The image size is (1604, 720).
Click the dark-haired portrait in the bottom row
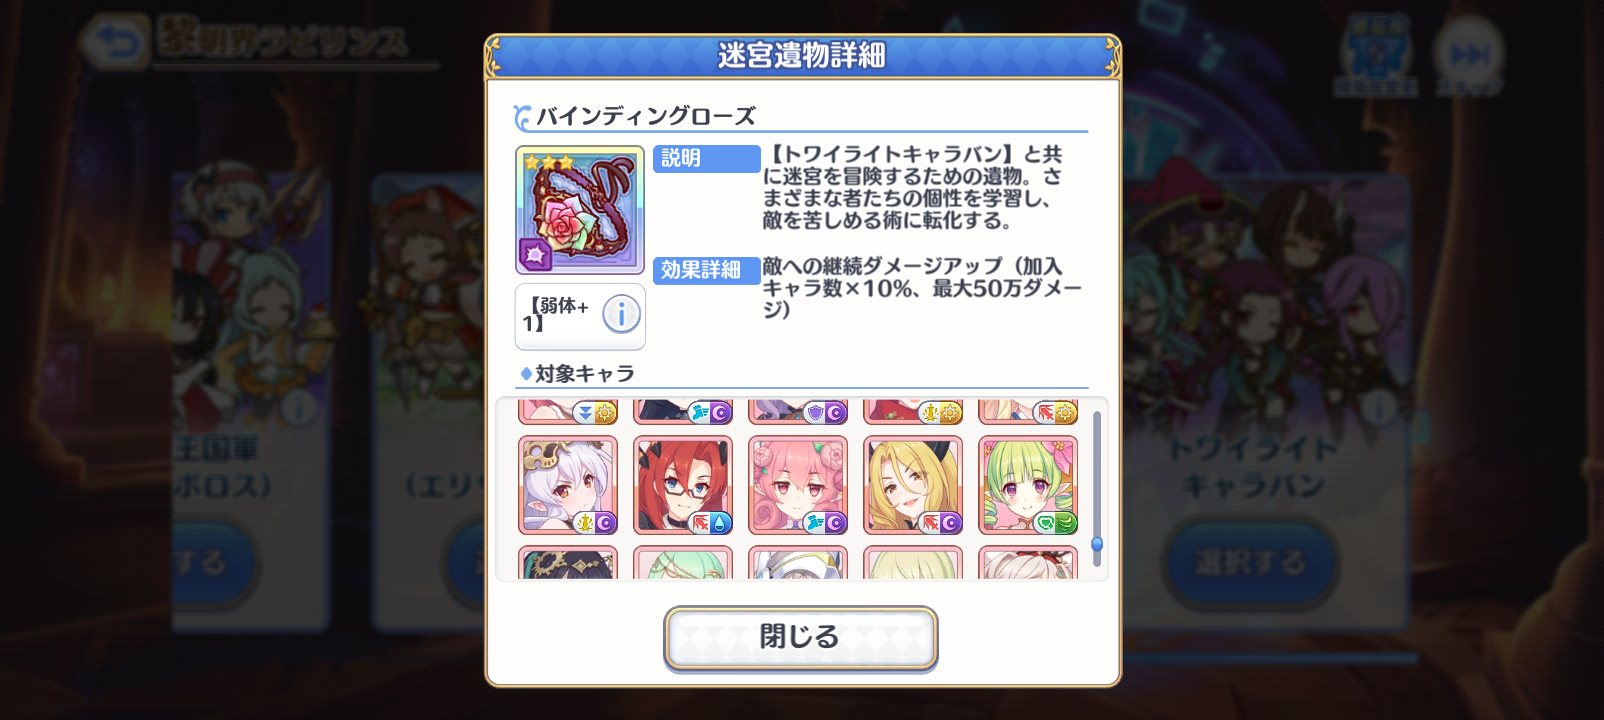pos(568,563)
